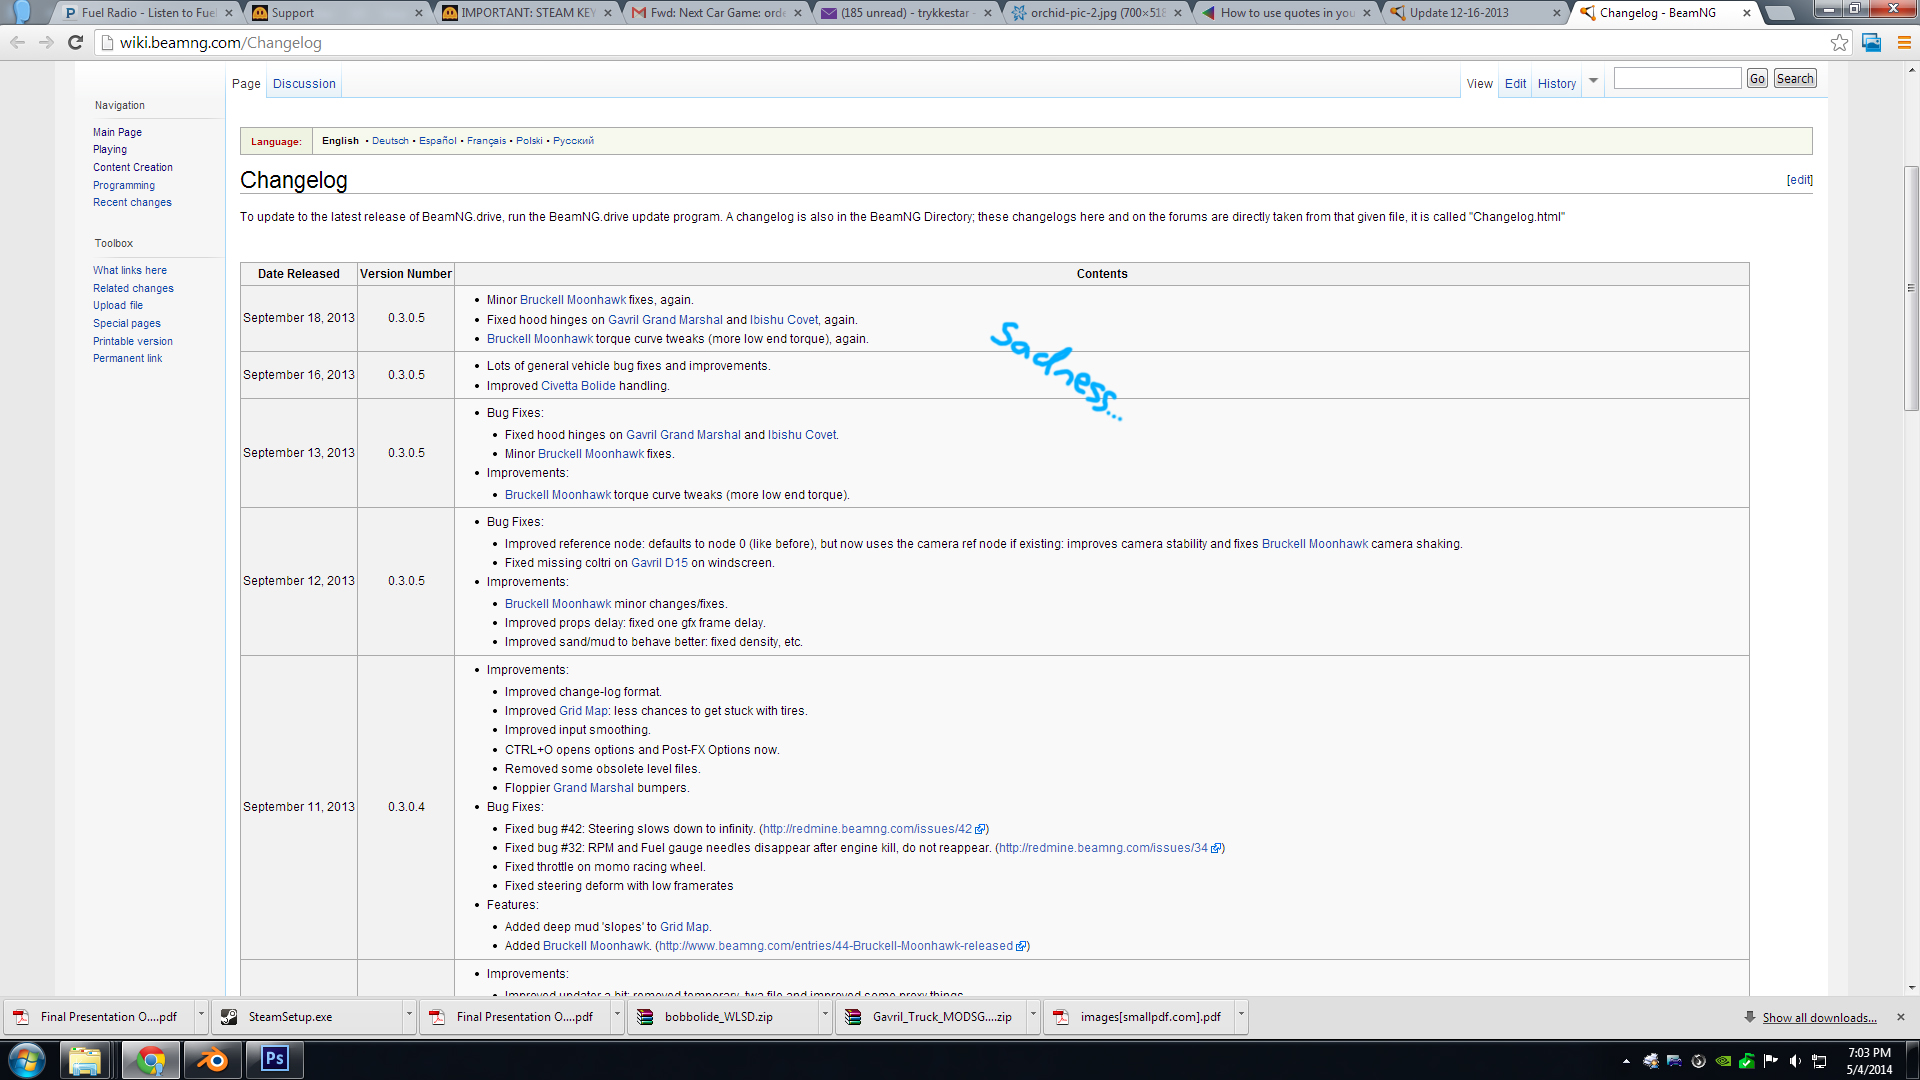
Task: Click volume speaker icon in system tray
Action: 1795,1061
